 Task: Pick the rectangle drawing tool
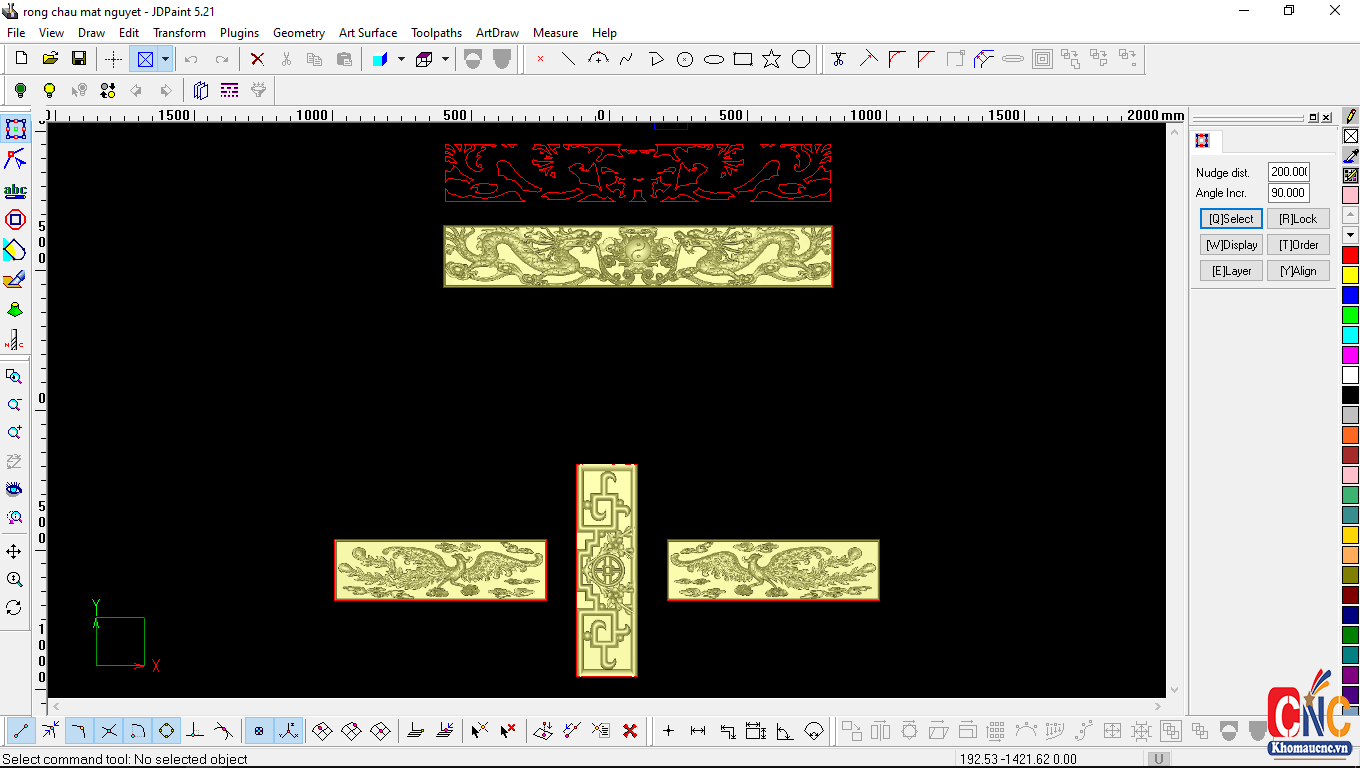[742, 59]
